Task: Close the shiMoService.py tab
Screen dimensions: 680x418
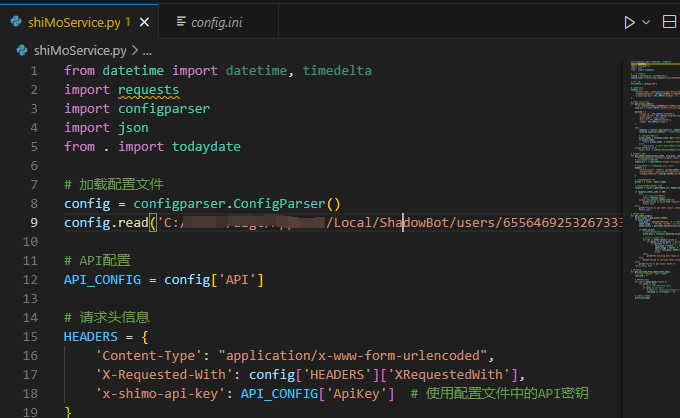Action: click(x=146, y=21)
